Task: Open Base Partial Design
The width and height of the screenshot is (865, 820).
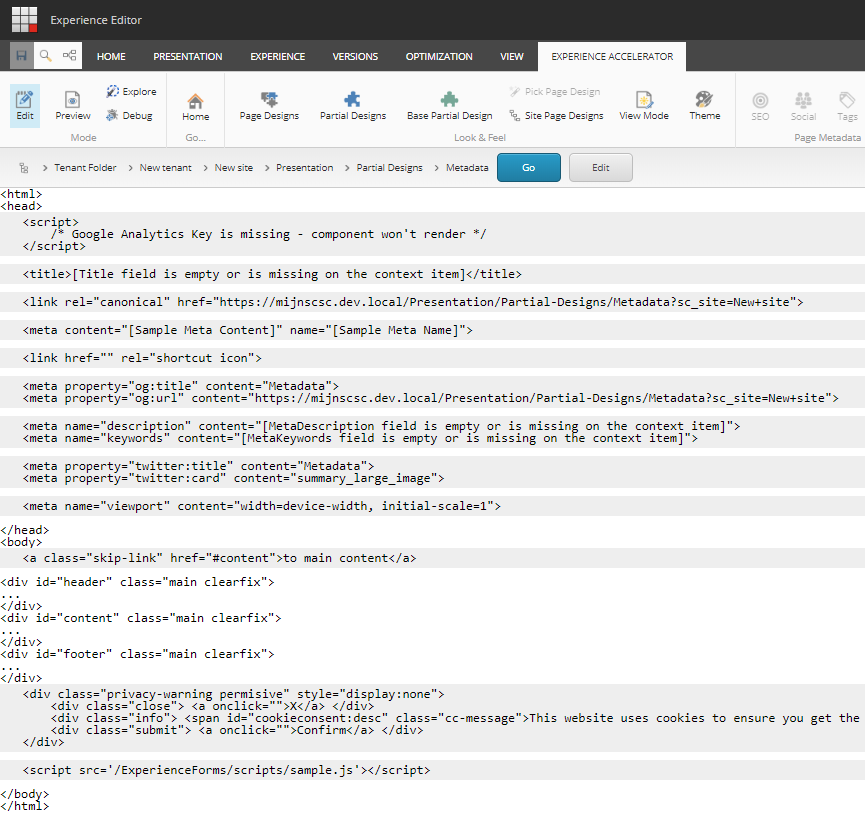Action: (x=450, y=106)
